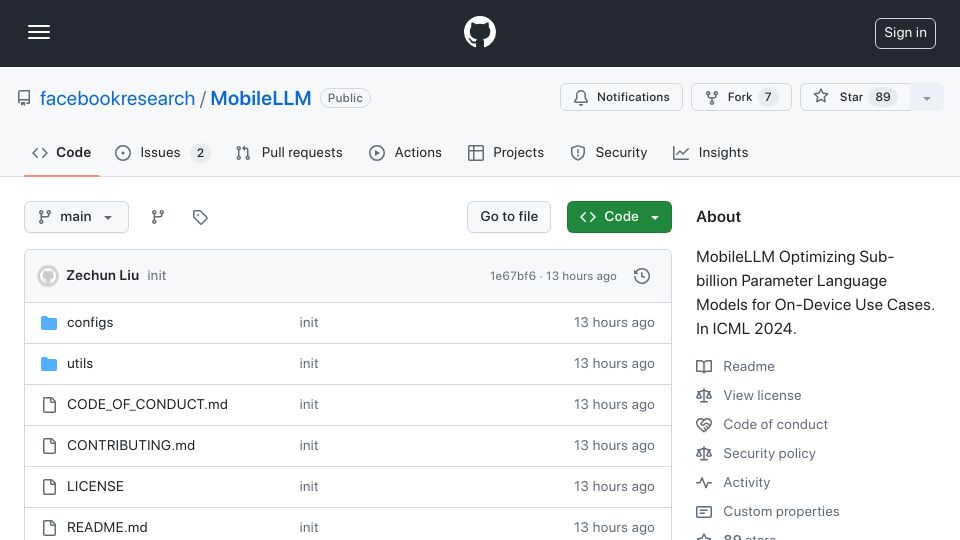Open the init commit for utils row
The height and width of the screenshot is (540, 960).
[309, 364]
